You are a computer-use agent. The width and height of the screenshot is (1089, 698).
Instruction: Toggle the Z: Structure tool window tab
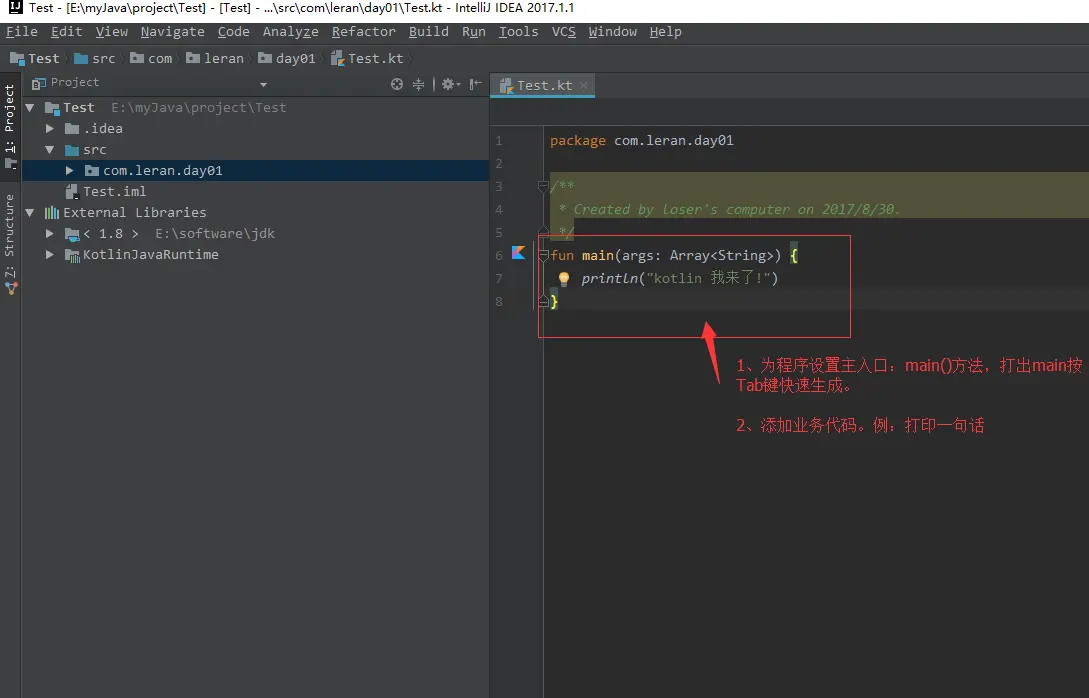point(10,244)
